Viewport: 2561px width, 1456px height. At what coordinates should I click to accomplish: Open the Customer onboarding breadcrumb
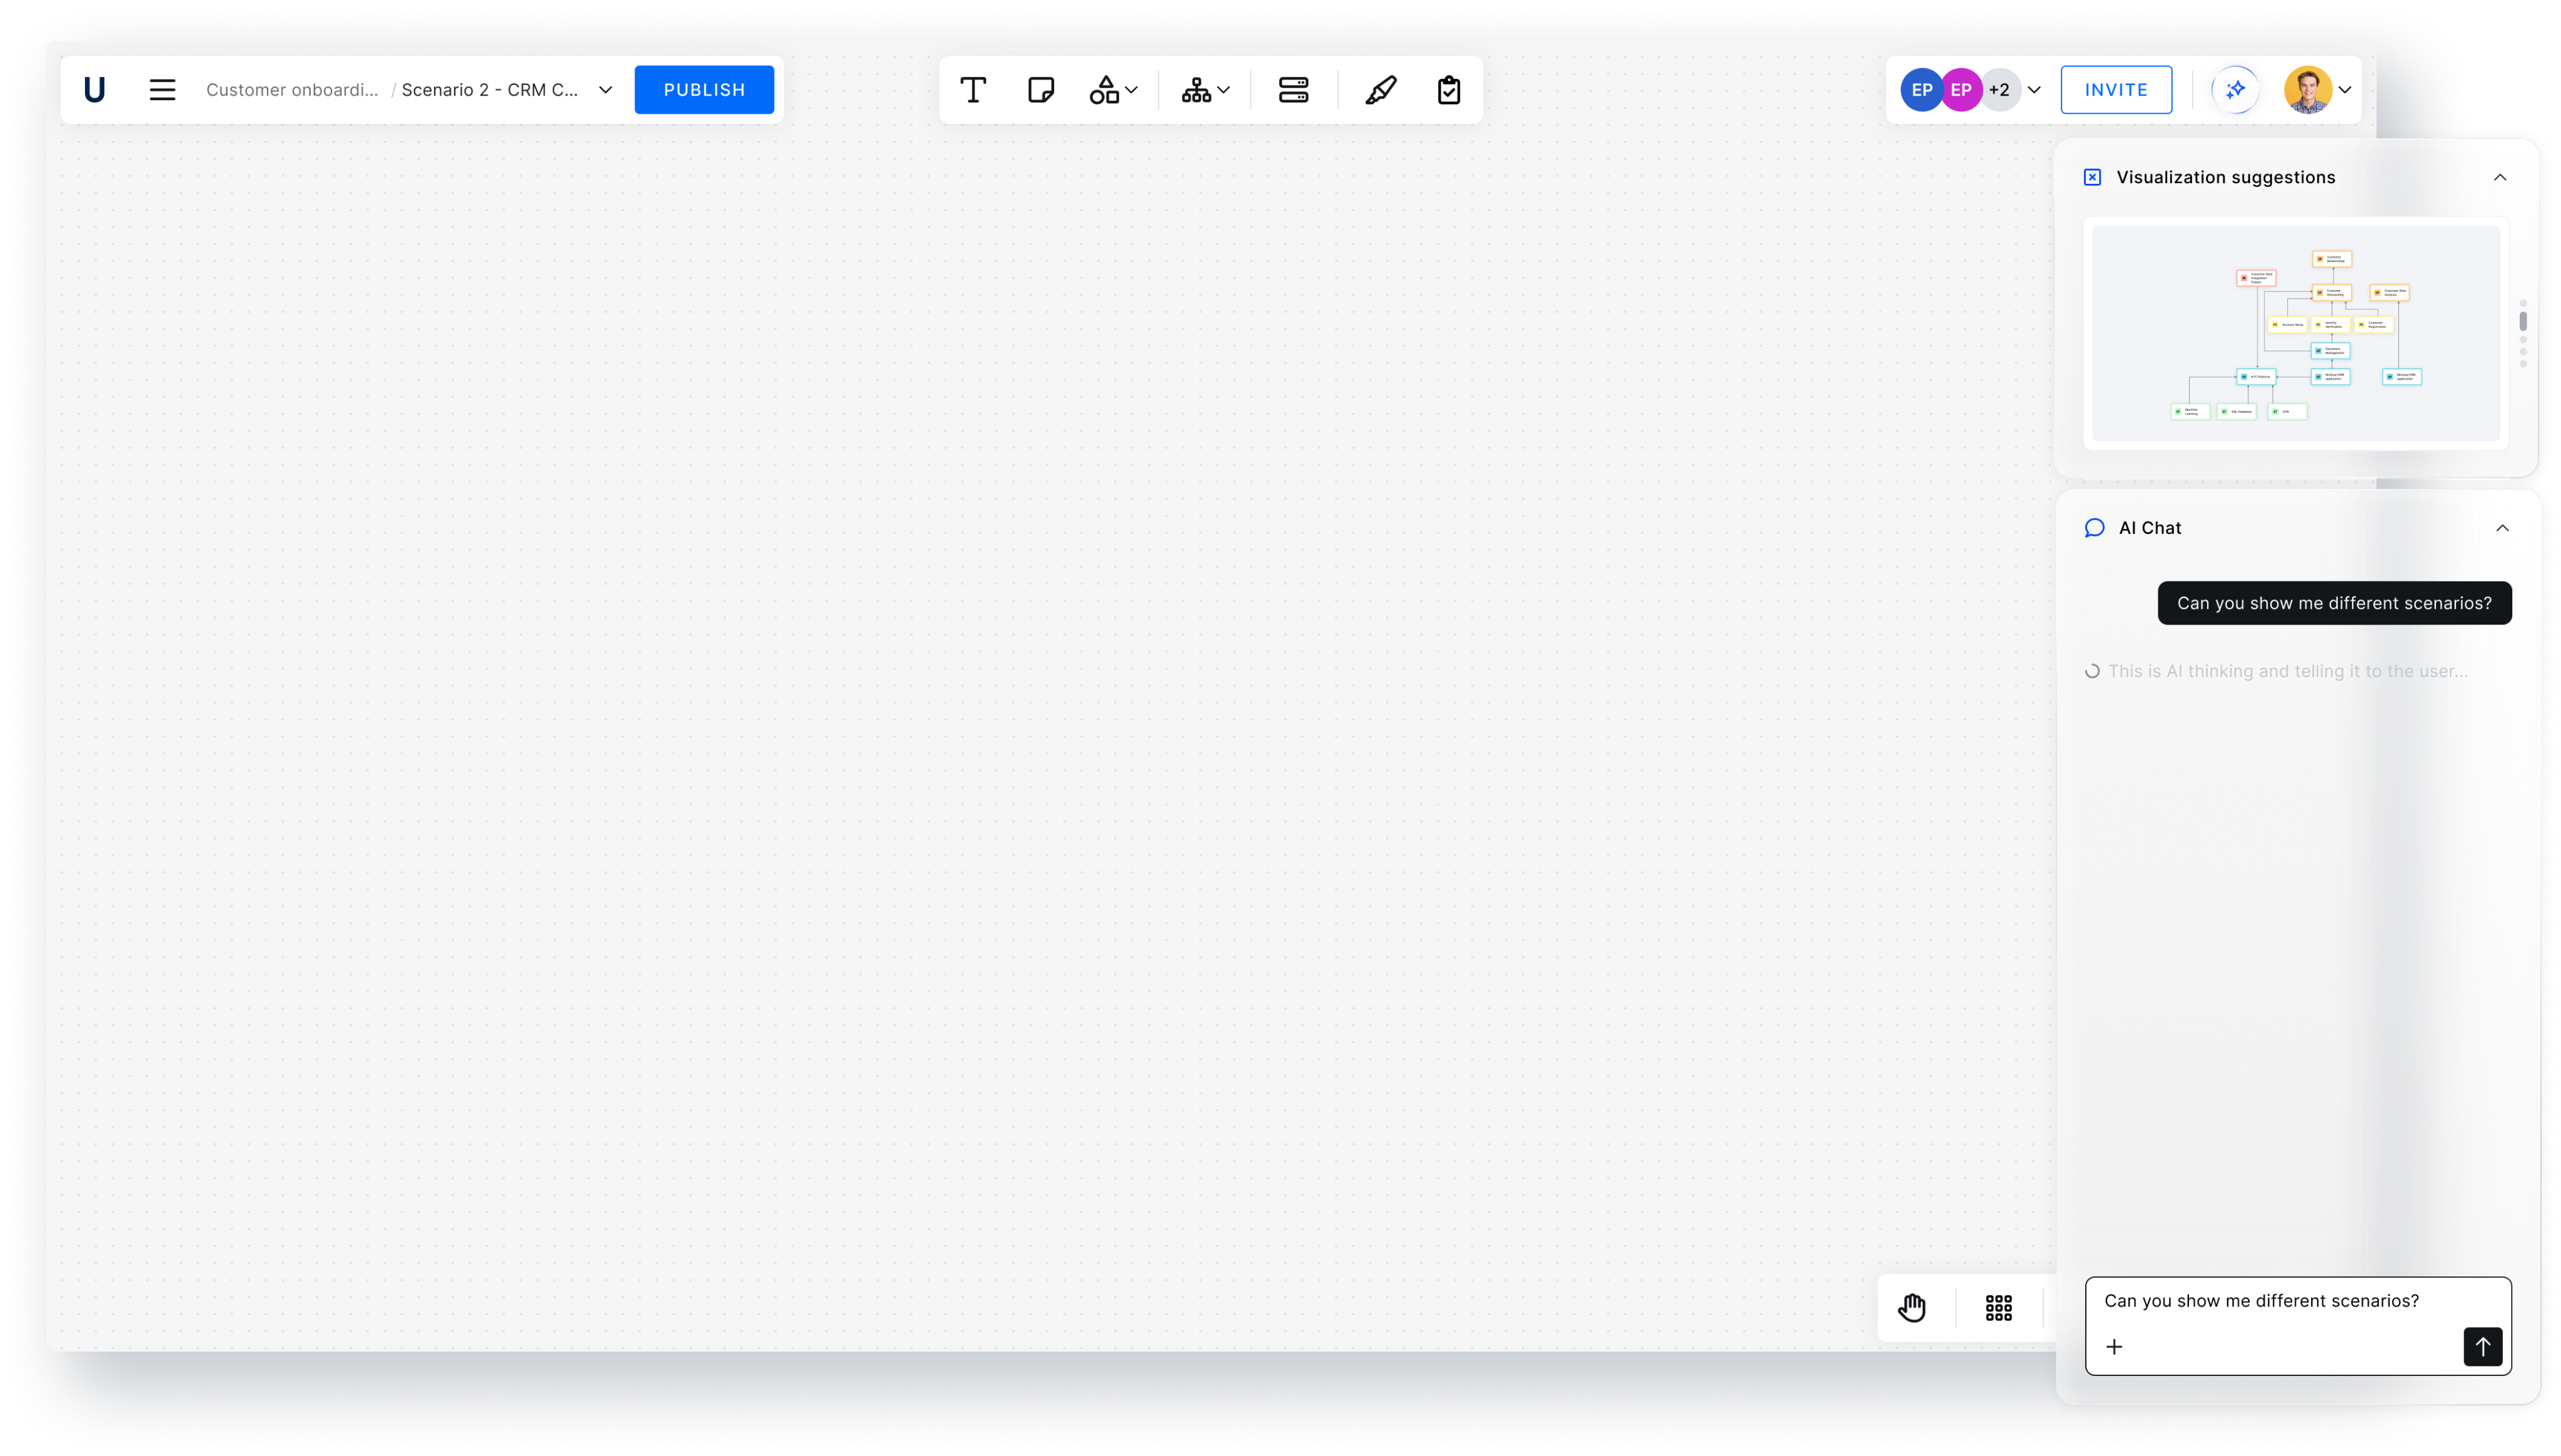(292, 90)
